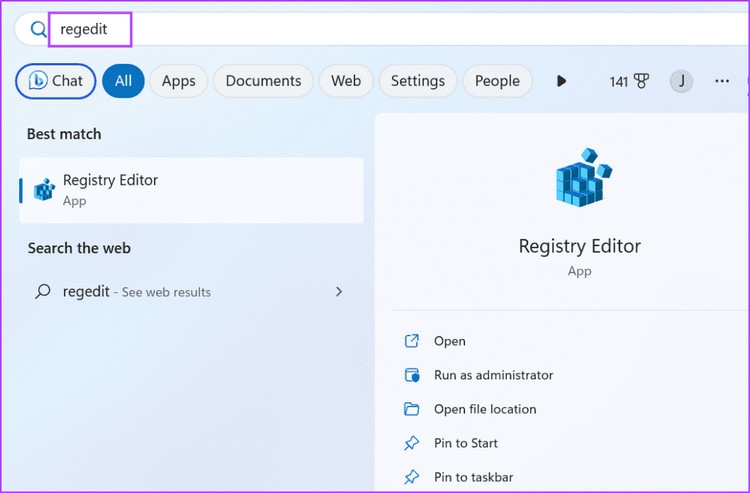Choose Open in the preview pane

tap(450, 341)
